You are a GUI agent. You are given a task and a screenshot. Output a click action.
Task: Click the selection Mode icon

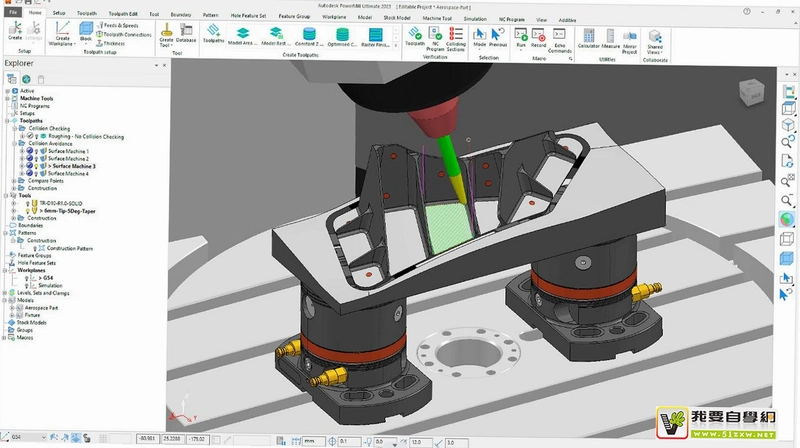click(x=479, y=34)
